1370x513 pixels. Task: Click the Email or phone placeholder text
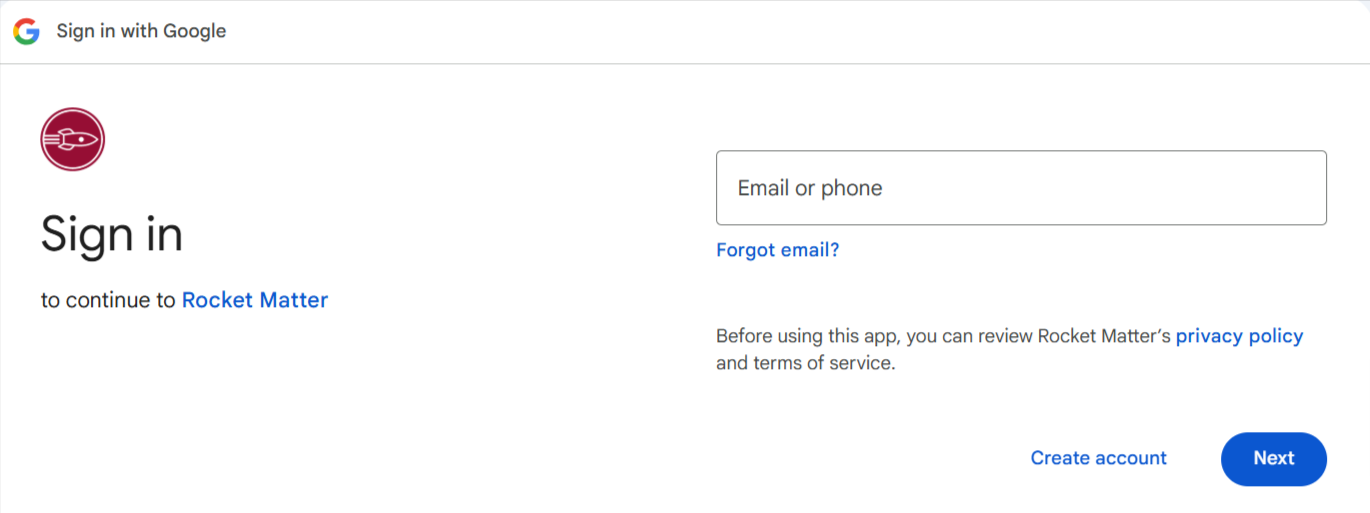click(810, 188)
